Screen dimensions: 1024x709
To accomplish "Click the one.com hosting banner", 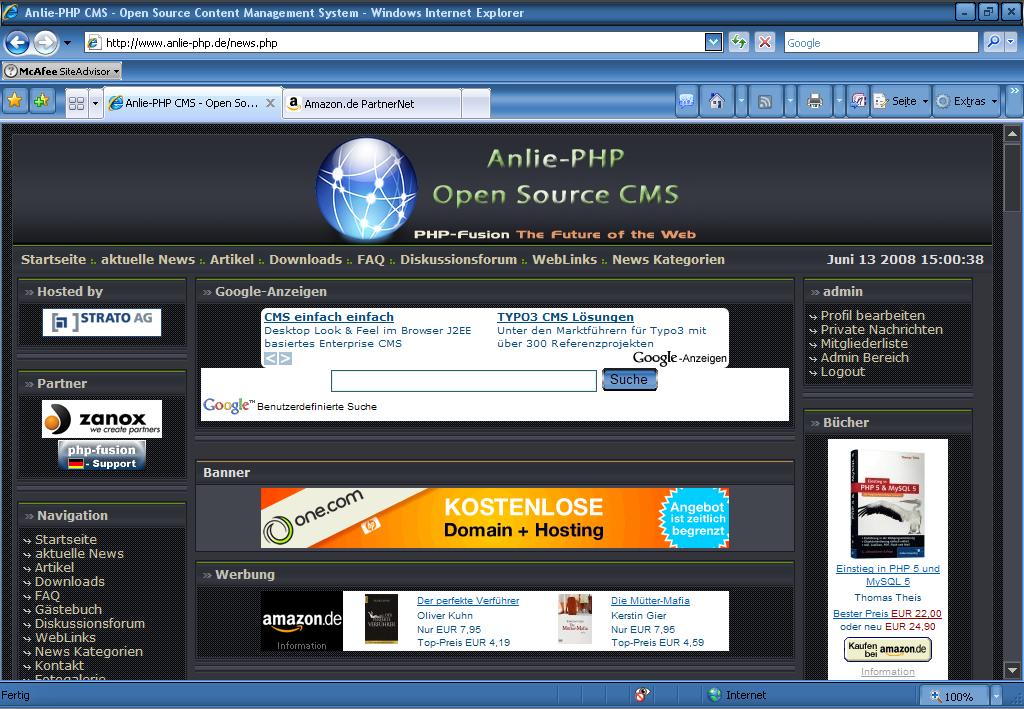I will click(x=494, y=518).
